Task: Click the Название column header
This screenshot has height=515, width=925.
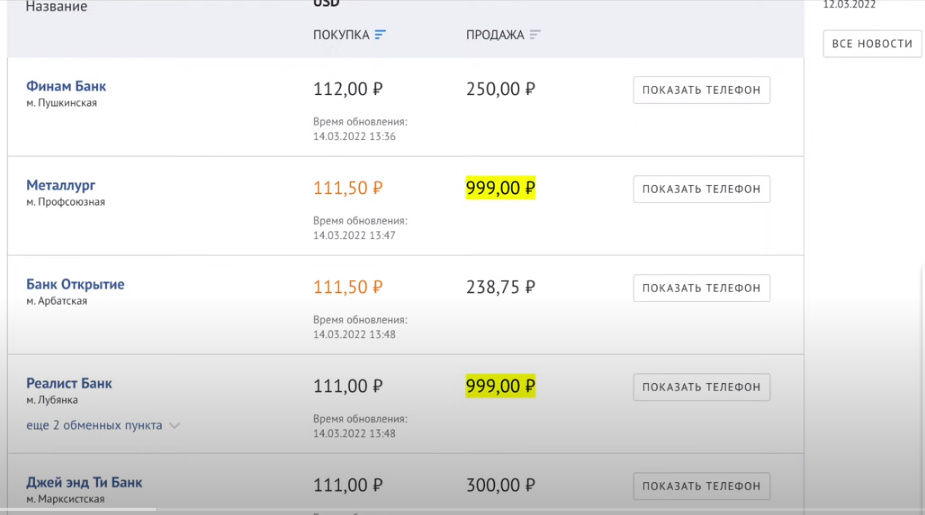Action: pos(56,7)
